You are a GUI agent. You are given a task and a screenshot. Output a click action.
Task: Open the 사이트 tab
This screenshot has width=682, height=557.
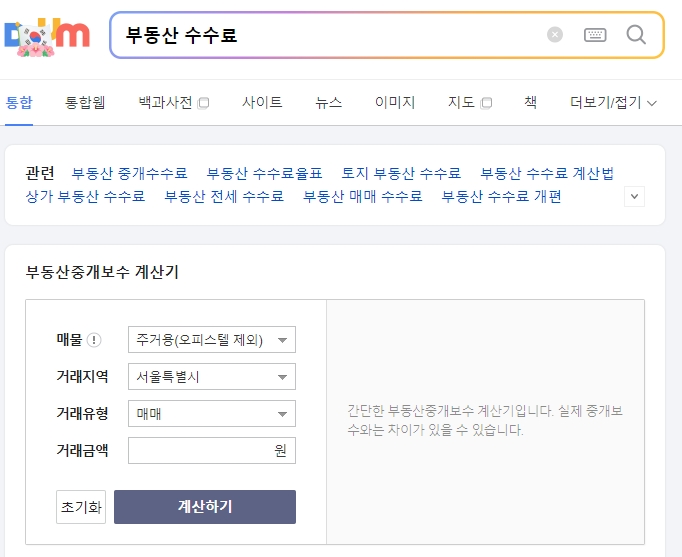click(x=262, y=103)
